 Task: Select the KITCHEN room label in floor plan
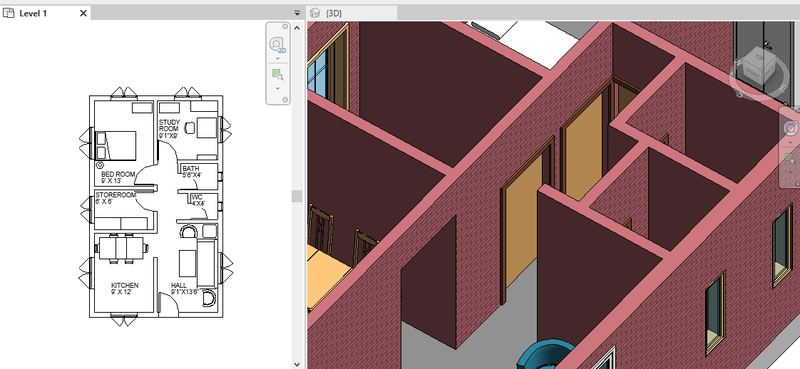124,285
